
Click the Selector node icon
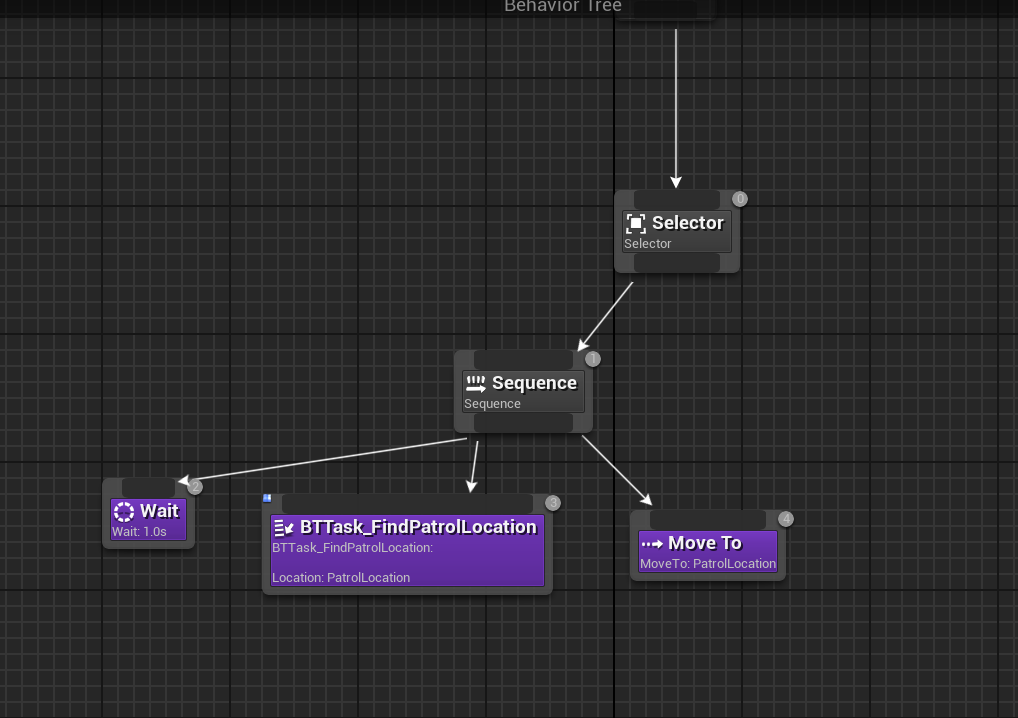click(x=636, y=223)
